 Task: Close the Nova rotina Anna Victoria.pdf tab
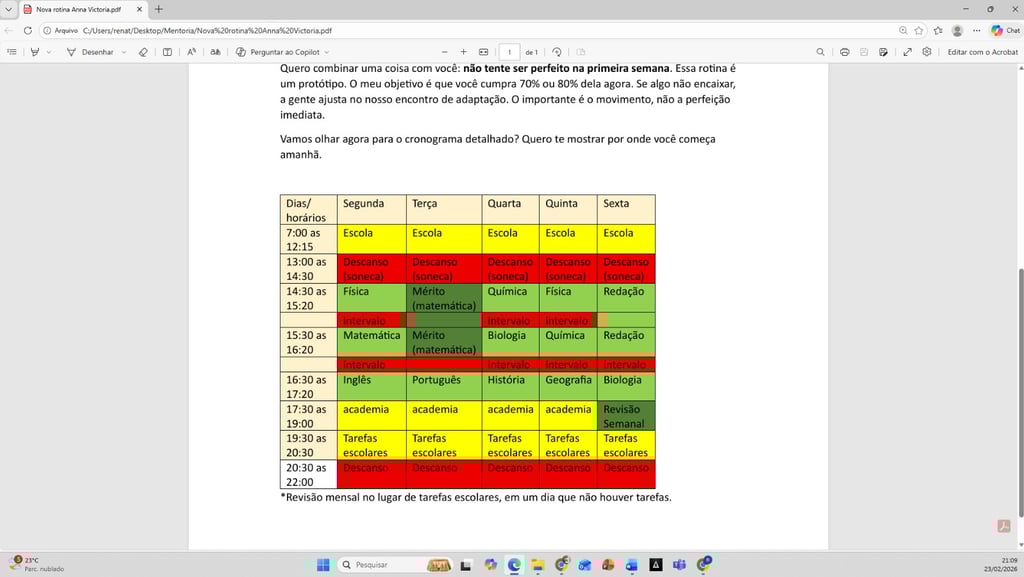point(139,10)
